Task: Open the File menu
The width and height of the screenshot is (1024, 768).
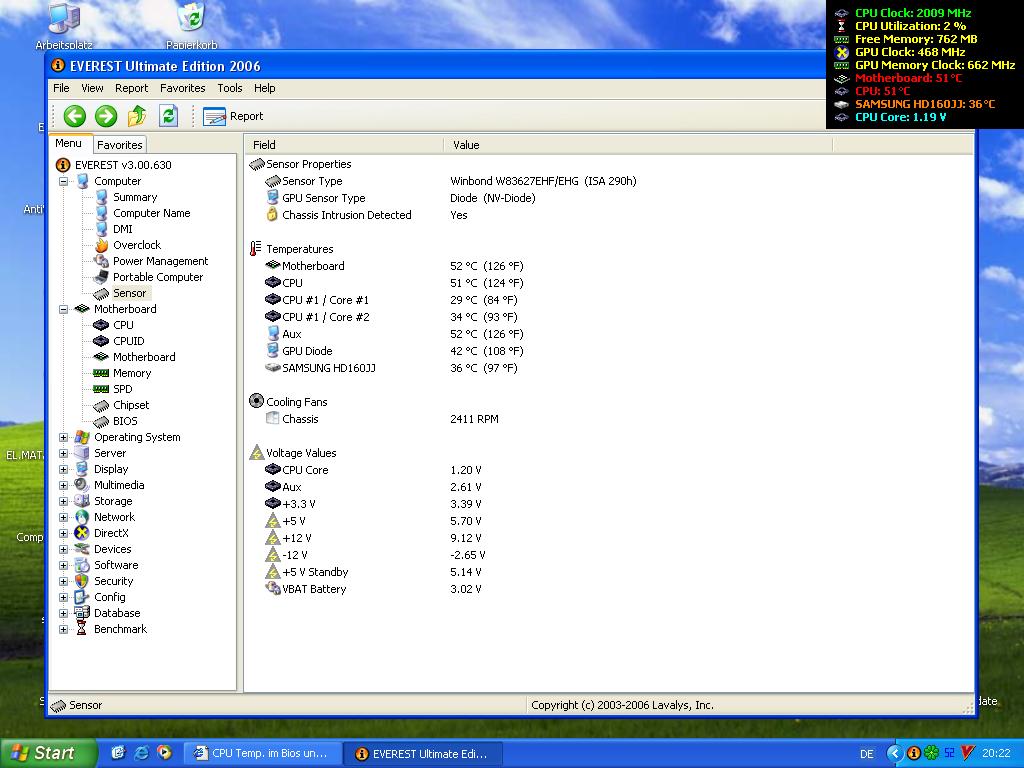Action: coord(61,88)
